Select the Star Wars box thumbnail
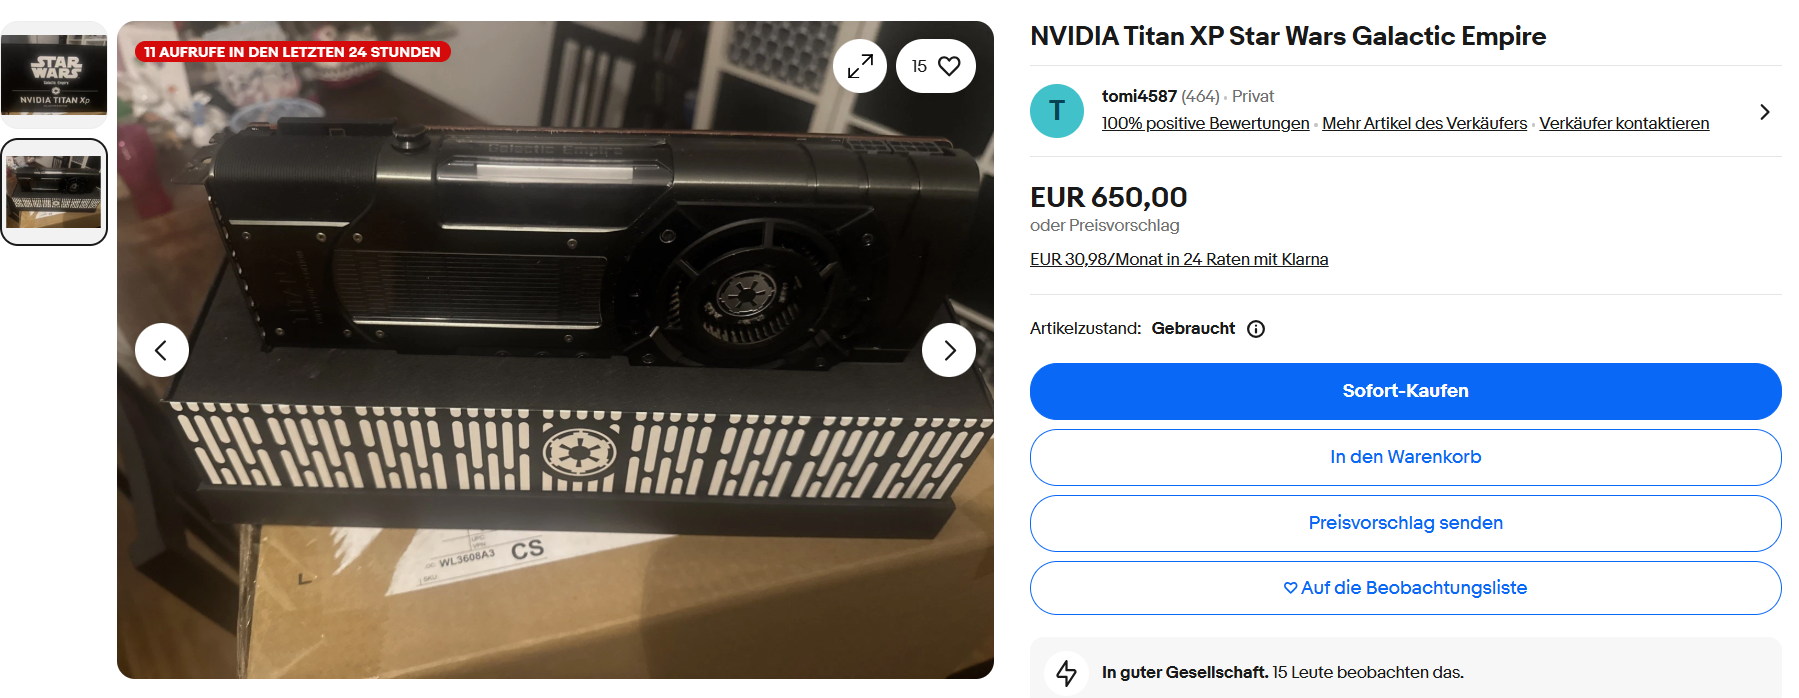Viewport: 1799px width, 698px height. click(x=54, y=74)
